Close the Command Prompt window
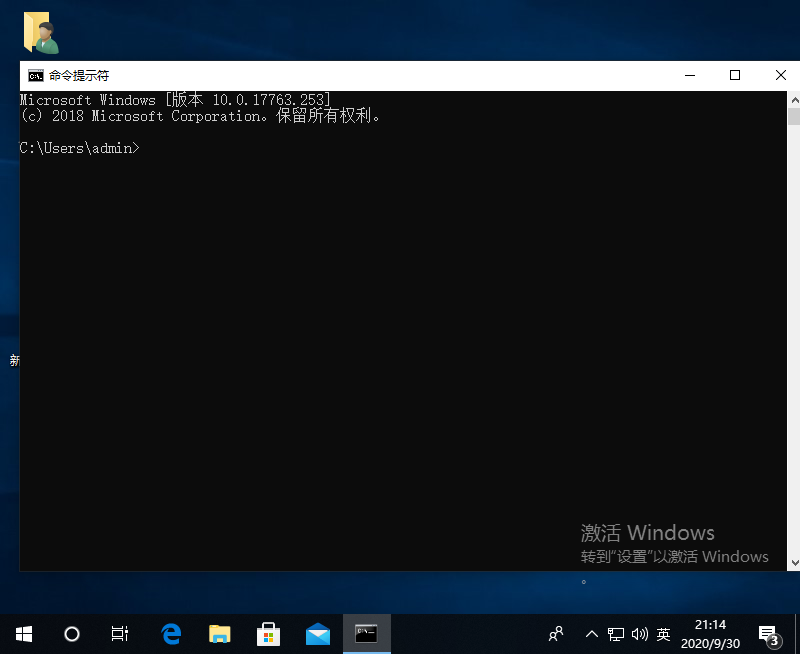The height and width of the screenshot is (654, 800). pos(780,76)
